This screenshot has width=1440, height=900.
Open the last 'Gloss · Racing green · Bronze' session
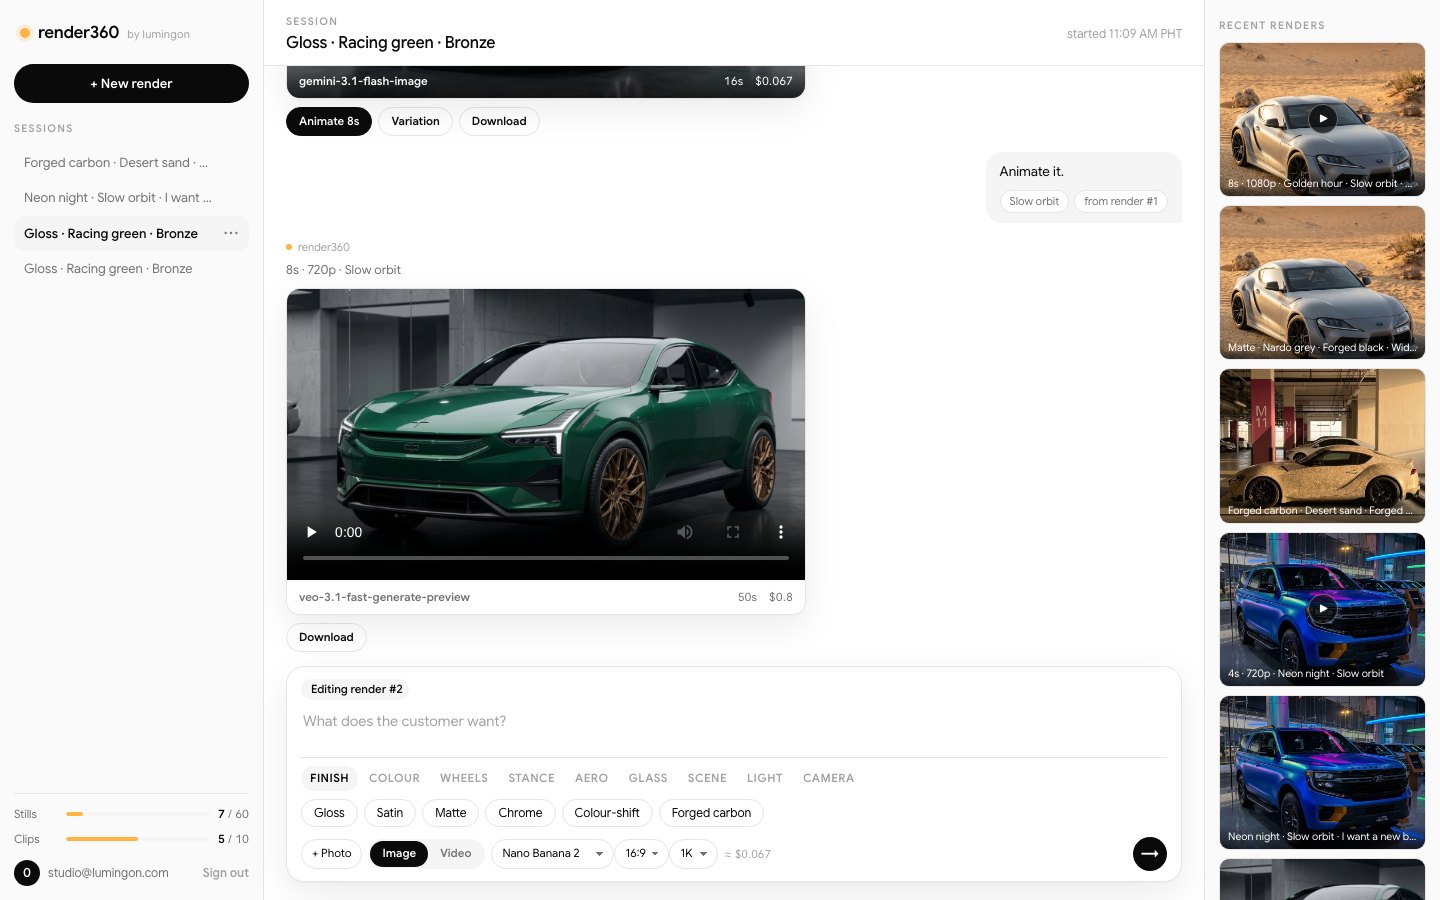click(131, 269)
